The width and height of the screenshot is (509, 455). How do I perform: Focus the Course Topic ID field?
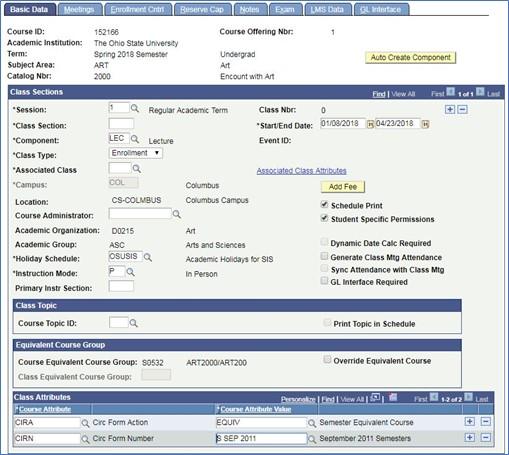pos(119,322)
